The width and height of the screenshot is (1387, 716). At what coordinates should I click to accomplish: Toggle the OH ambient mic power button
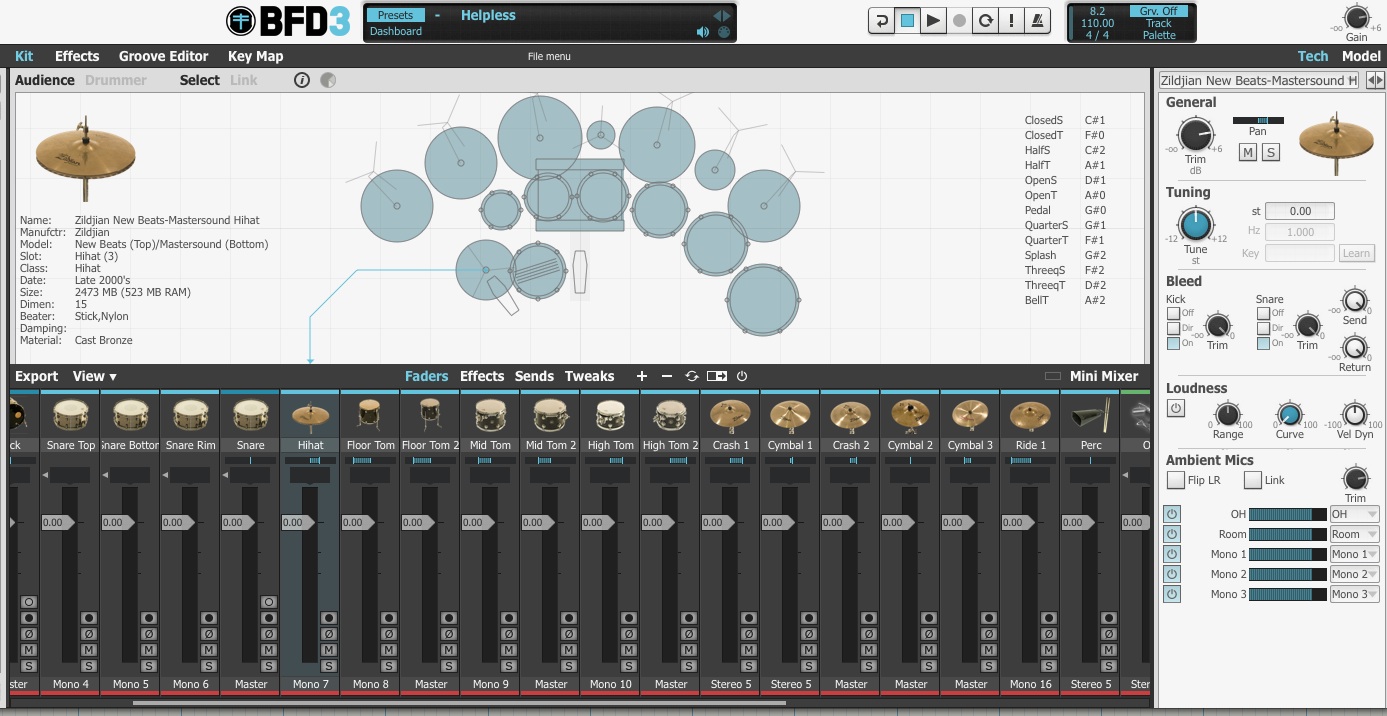pyautogui.click(x=1172, y=514)
